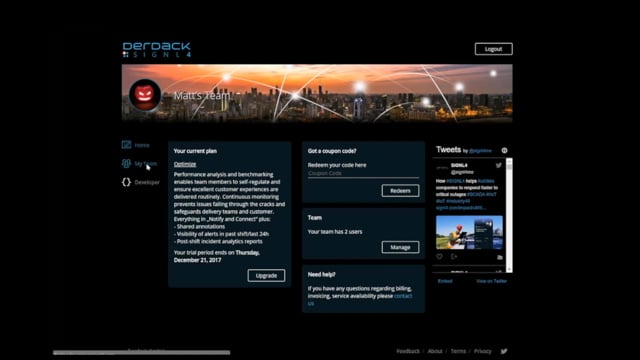Click the Developer curly braces icon
This screenshot has height=360, width=640.
click(126, 182)
